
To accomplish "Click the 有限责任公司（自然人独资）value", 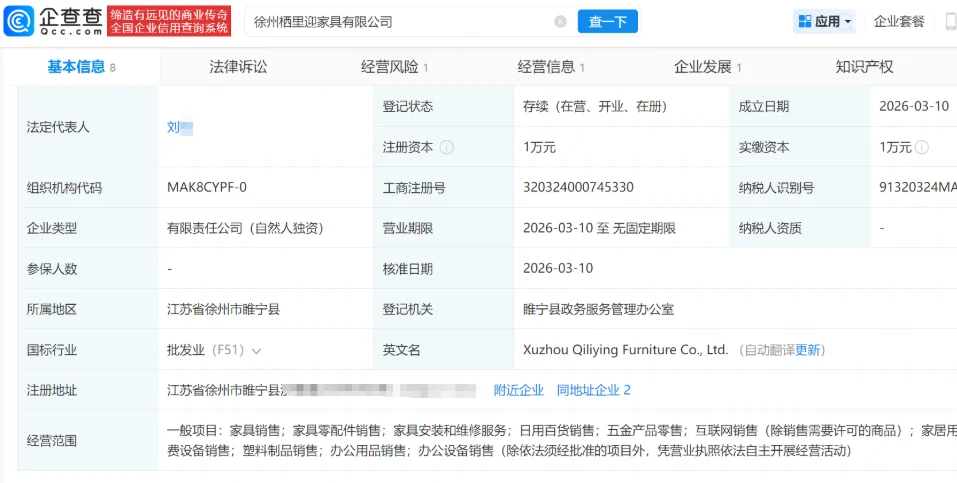I will pos(245,228).
